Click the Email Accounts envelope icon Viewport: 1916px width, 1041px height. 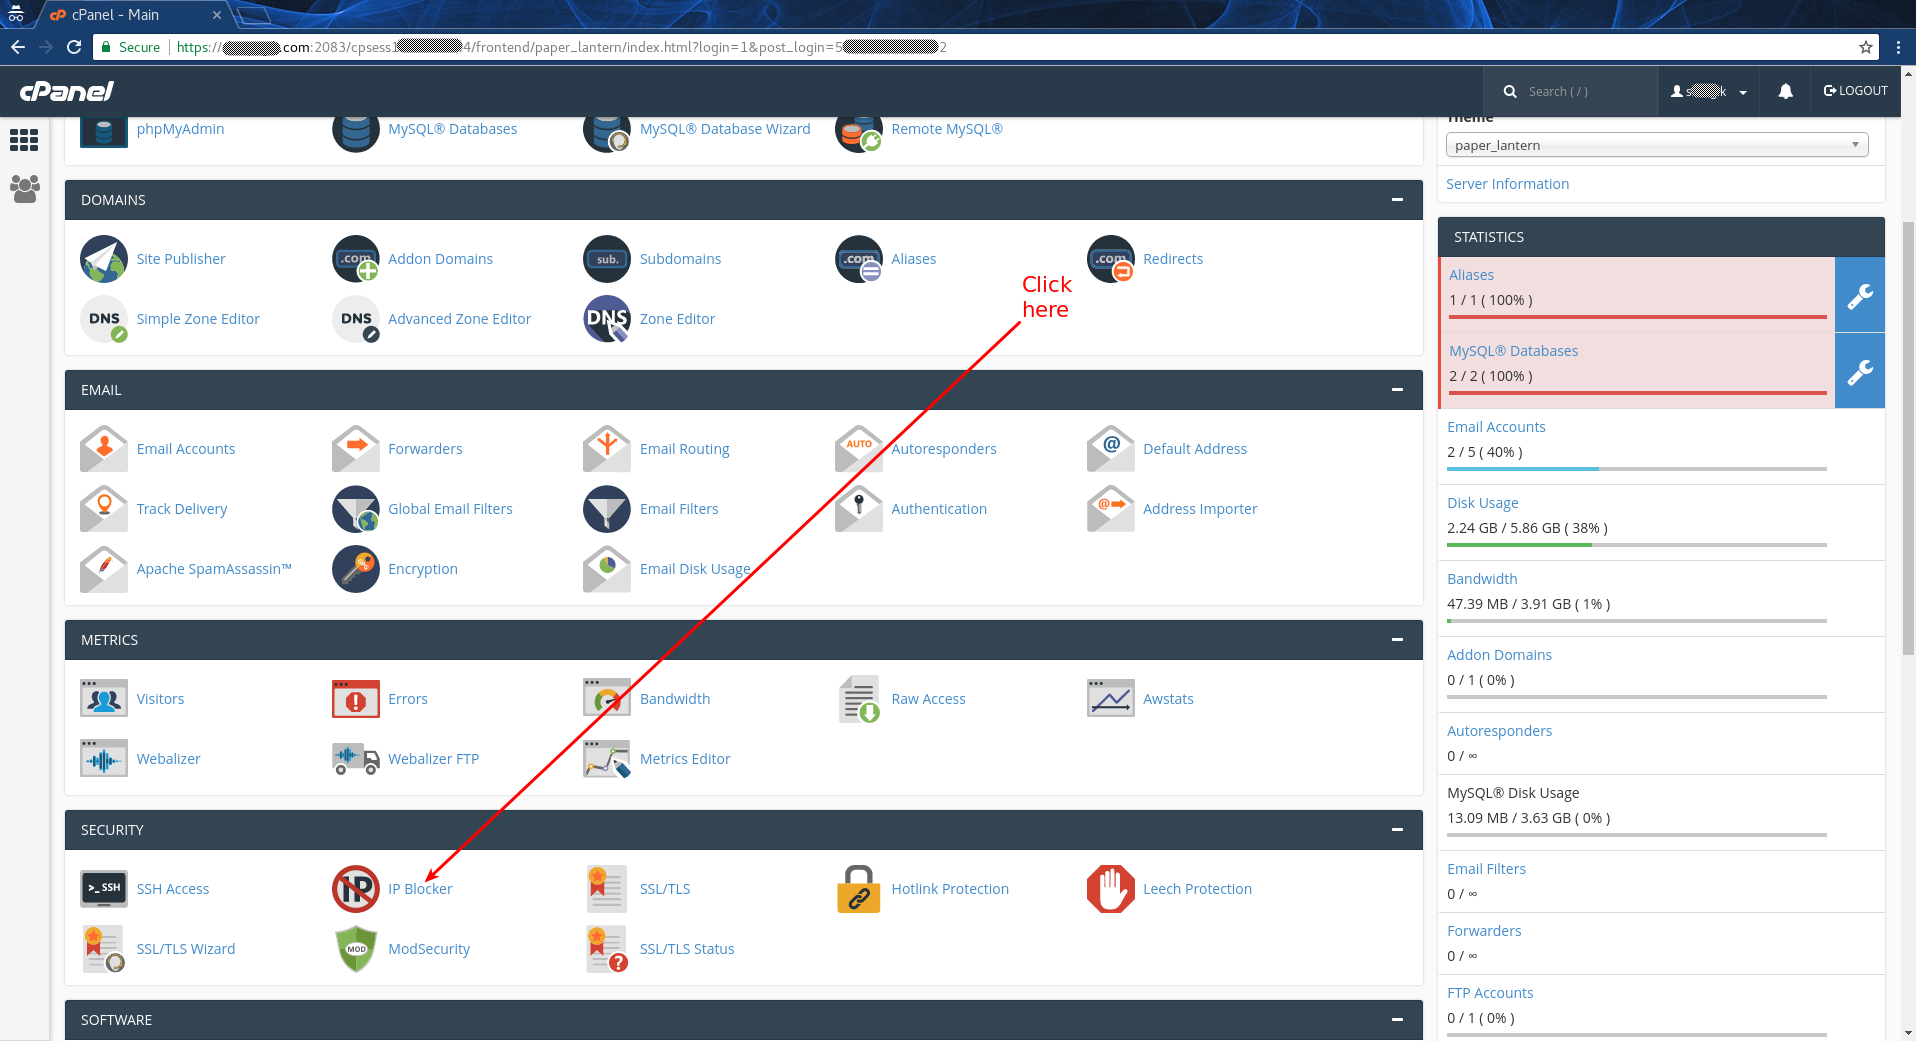pyautogui.click(x=104, y=449)
